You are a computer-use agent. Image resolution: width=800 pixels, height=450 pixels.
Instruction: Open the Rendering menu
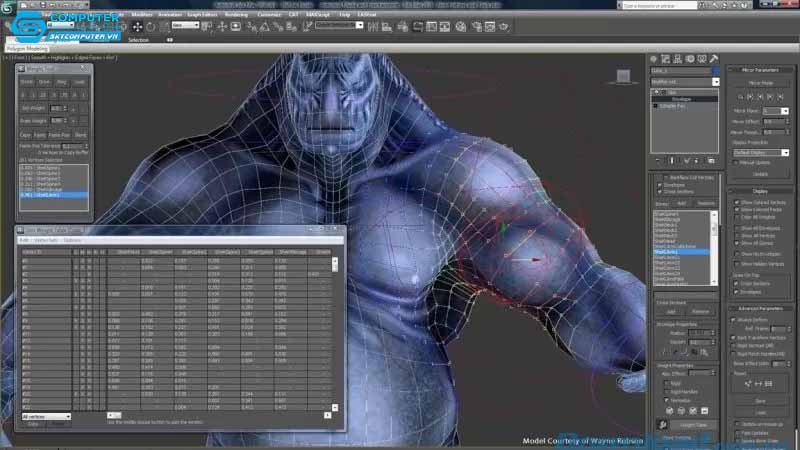tap(236, 15)
